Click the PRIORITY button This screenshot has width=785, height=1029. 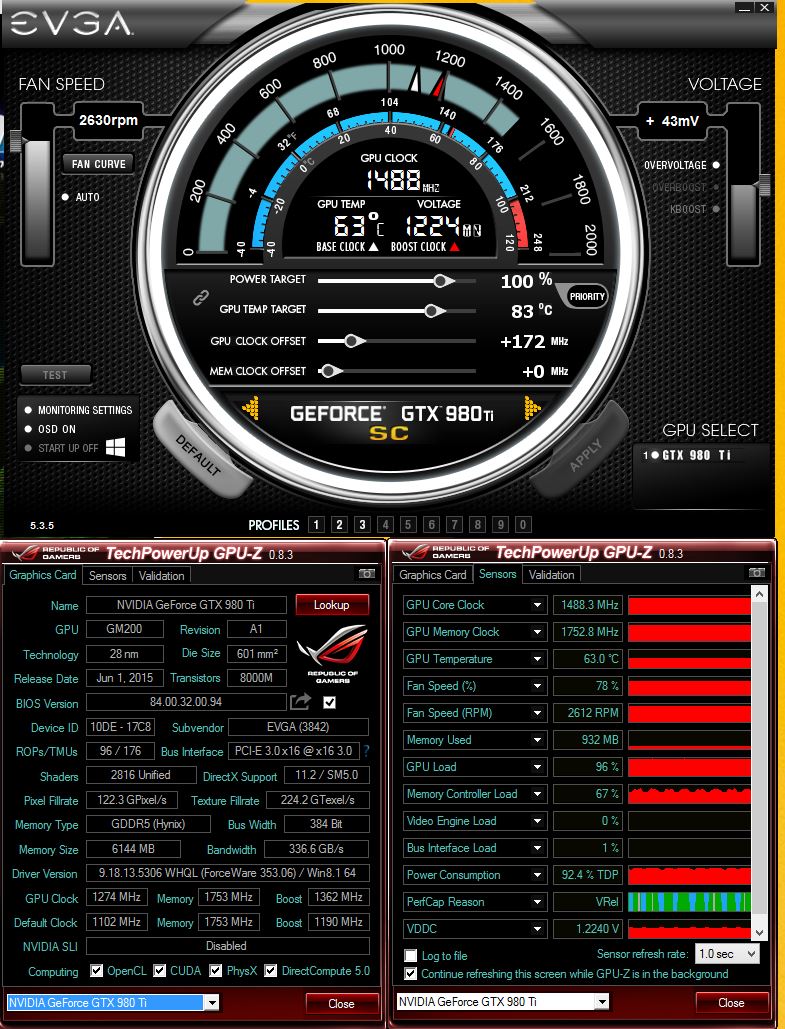point(586,297)
